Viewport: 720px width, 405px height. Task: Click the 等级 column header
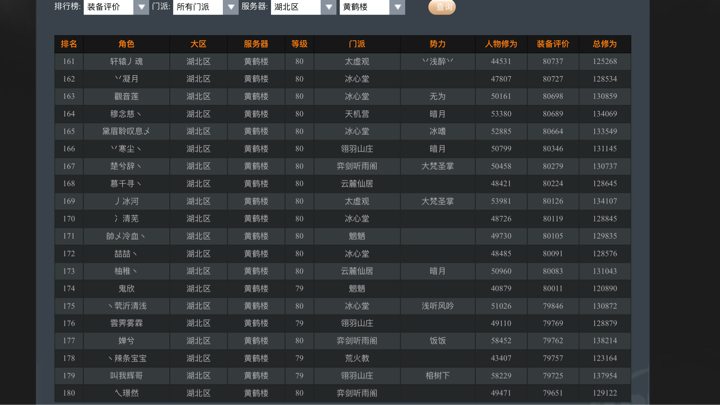tap(299, 44)
